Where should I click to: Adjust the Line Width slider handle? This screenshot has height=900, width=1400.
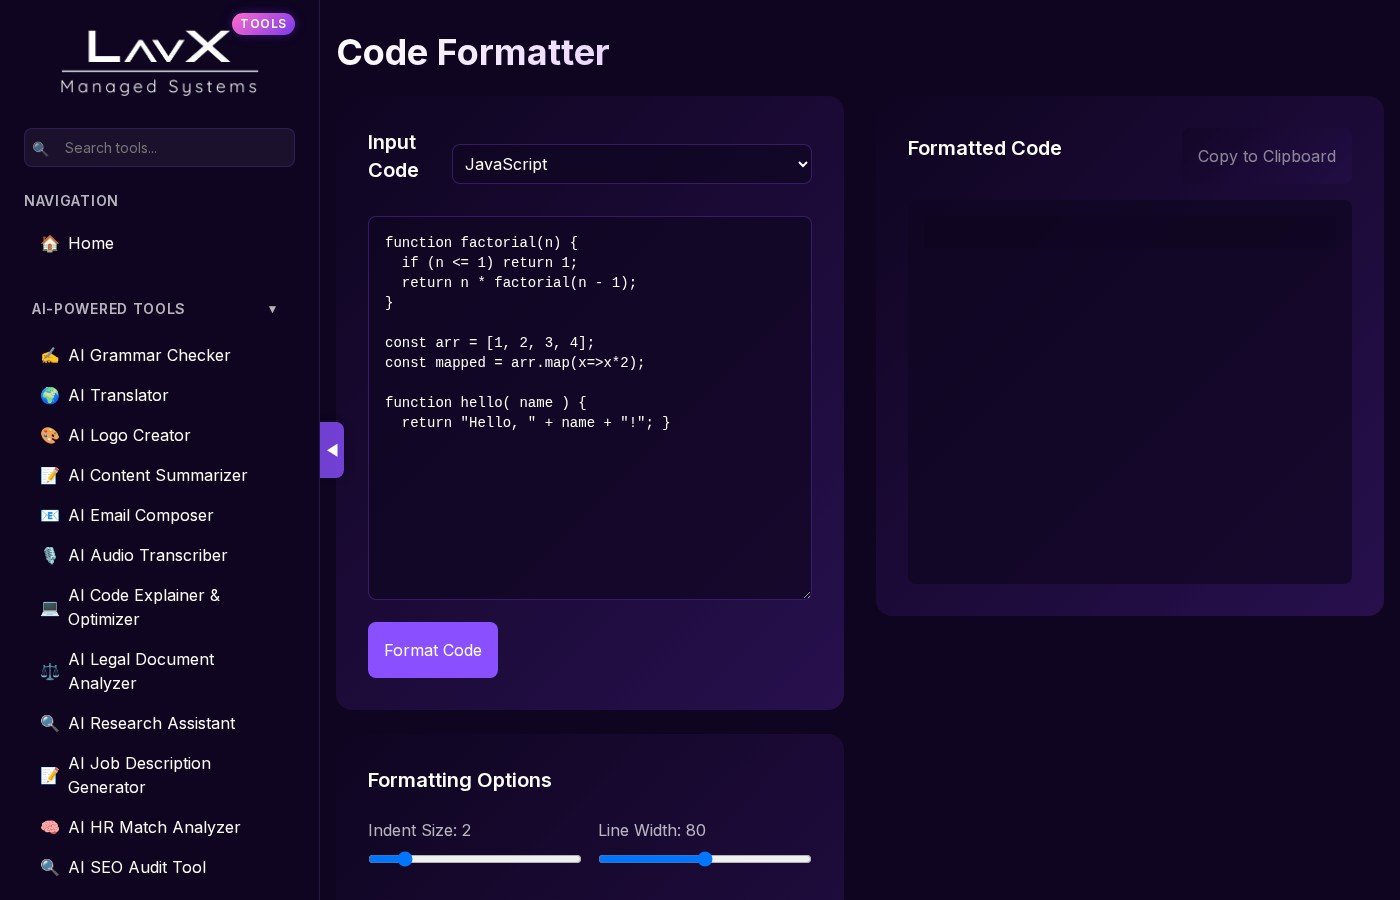tap(705, 859)
